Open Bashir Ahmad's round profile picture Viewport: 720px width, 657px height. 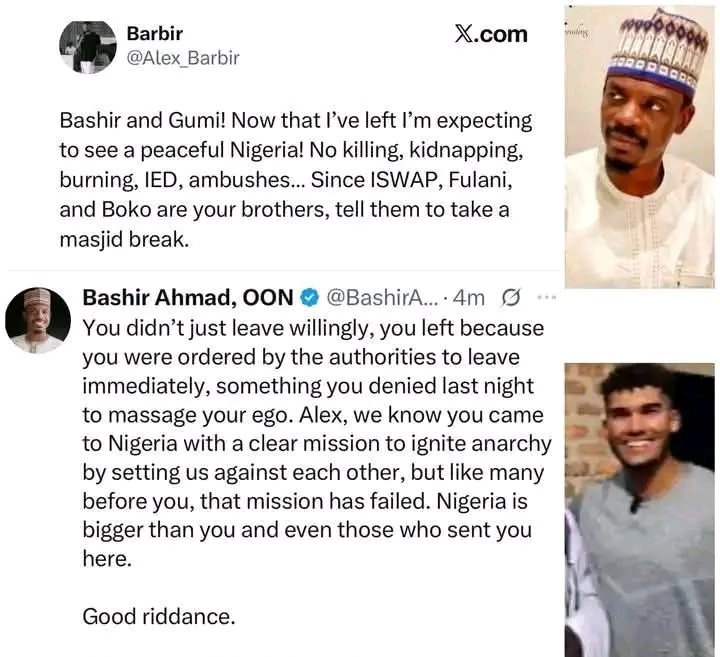tap(37, 320)
